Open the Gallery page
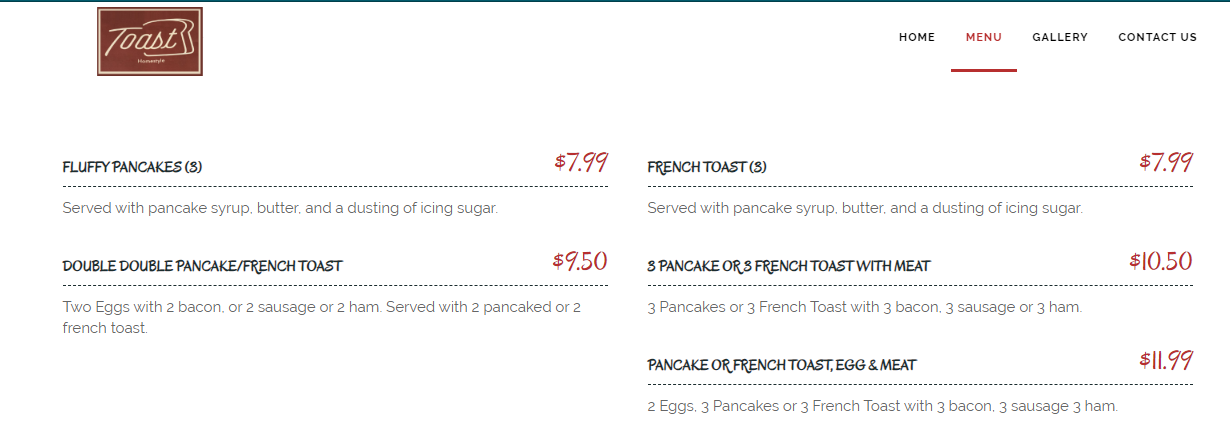 point(1060,38)
